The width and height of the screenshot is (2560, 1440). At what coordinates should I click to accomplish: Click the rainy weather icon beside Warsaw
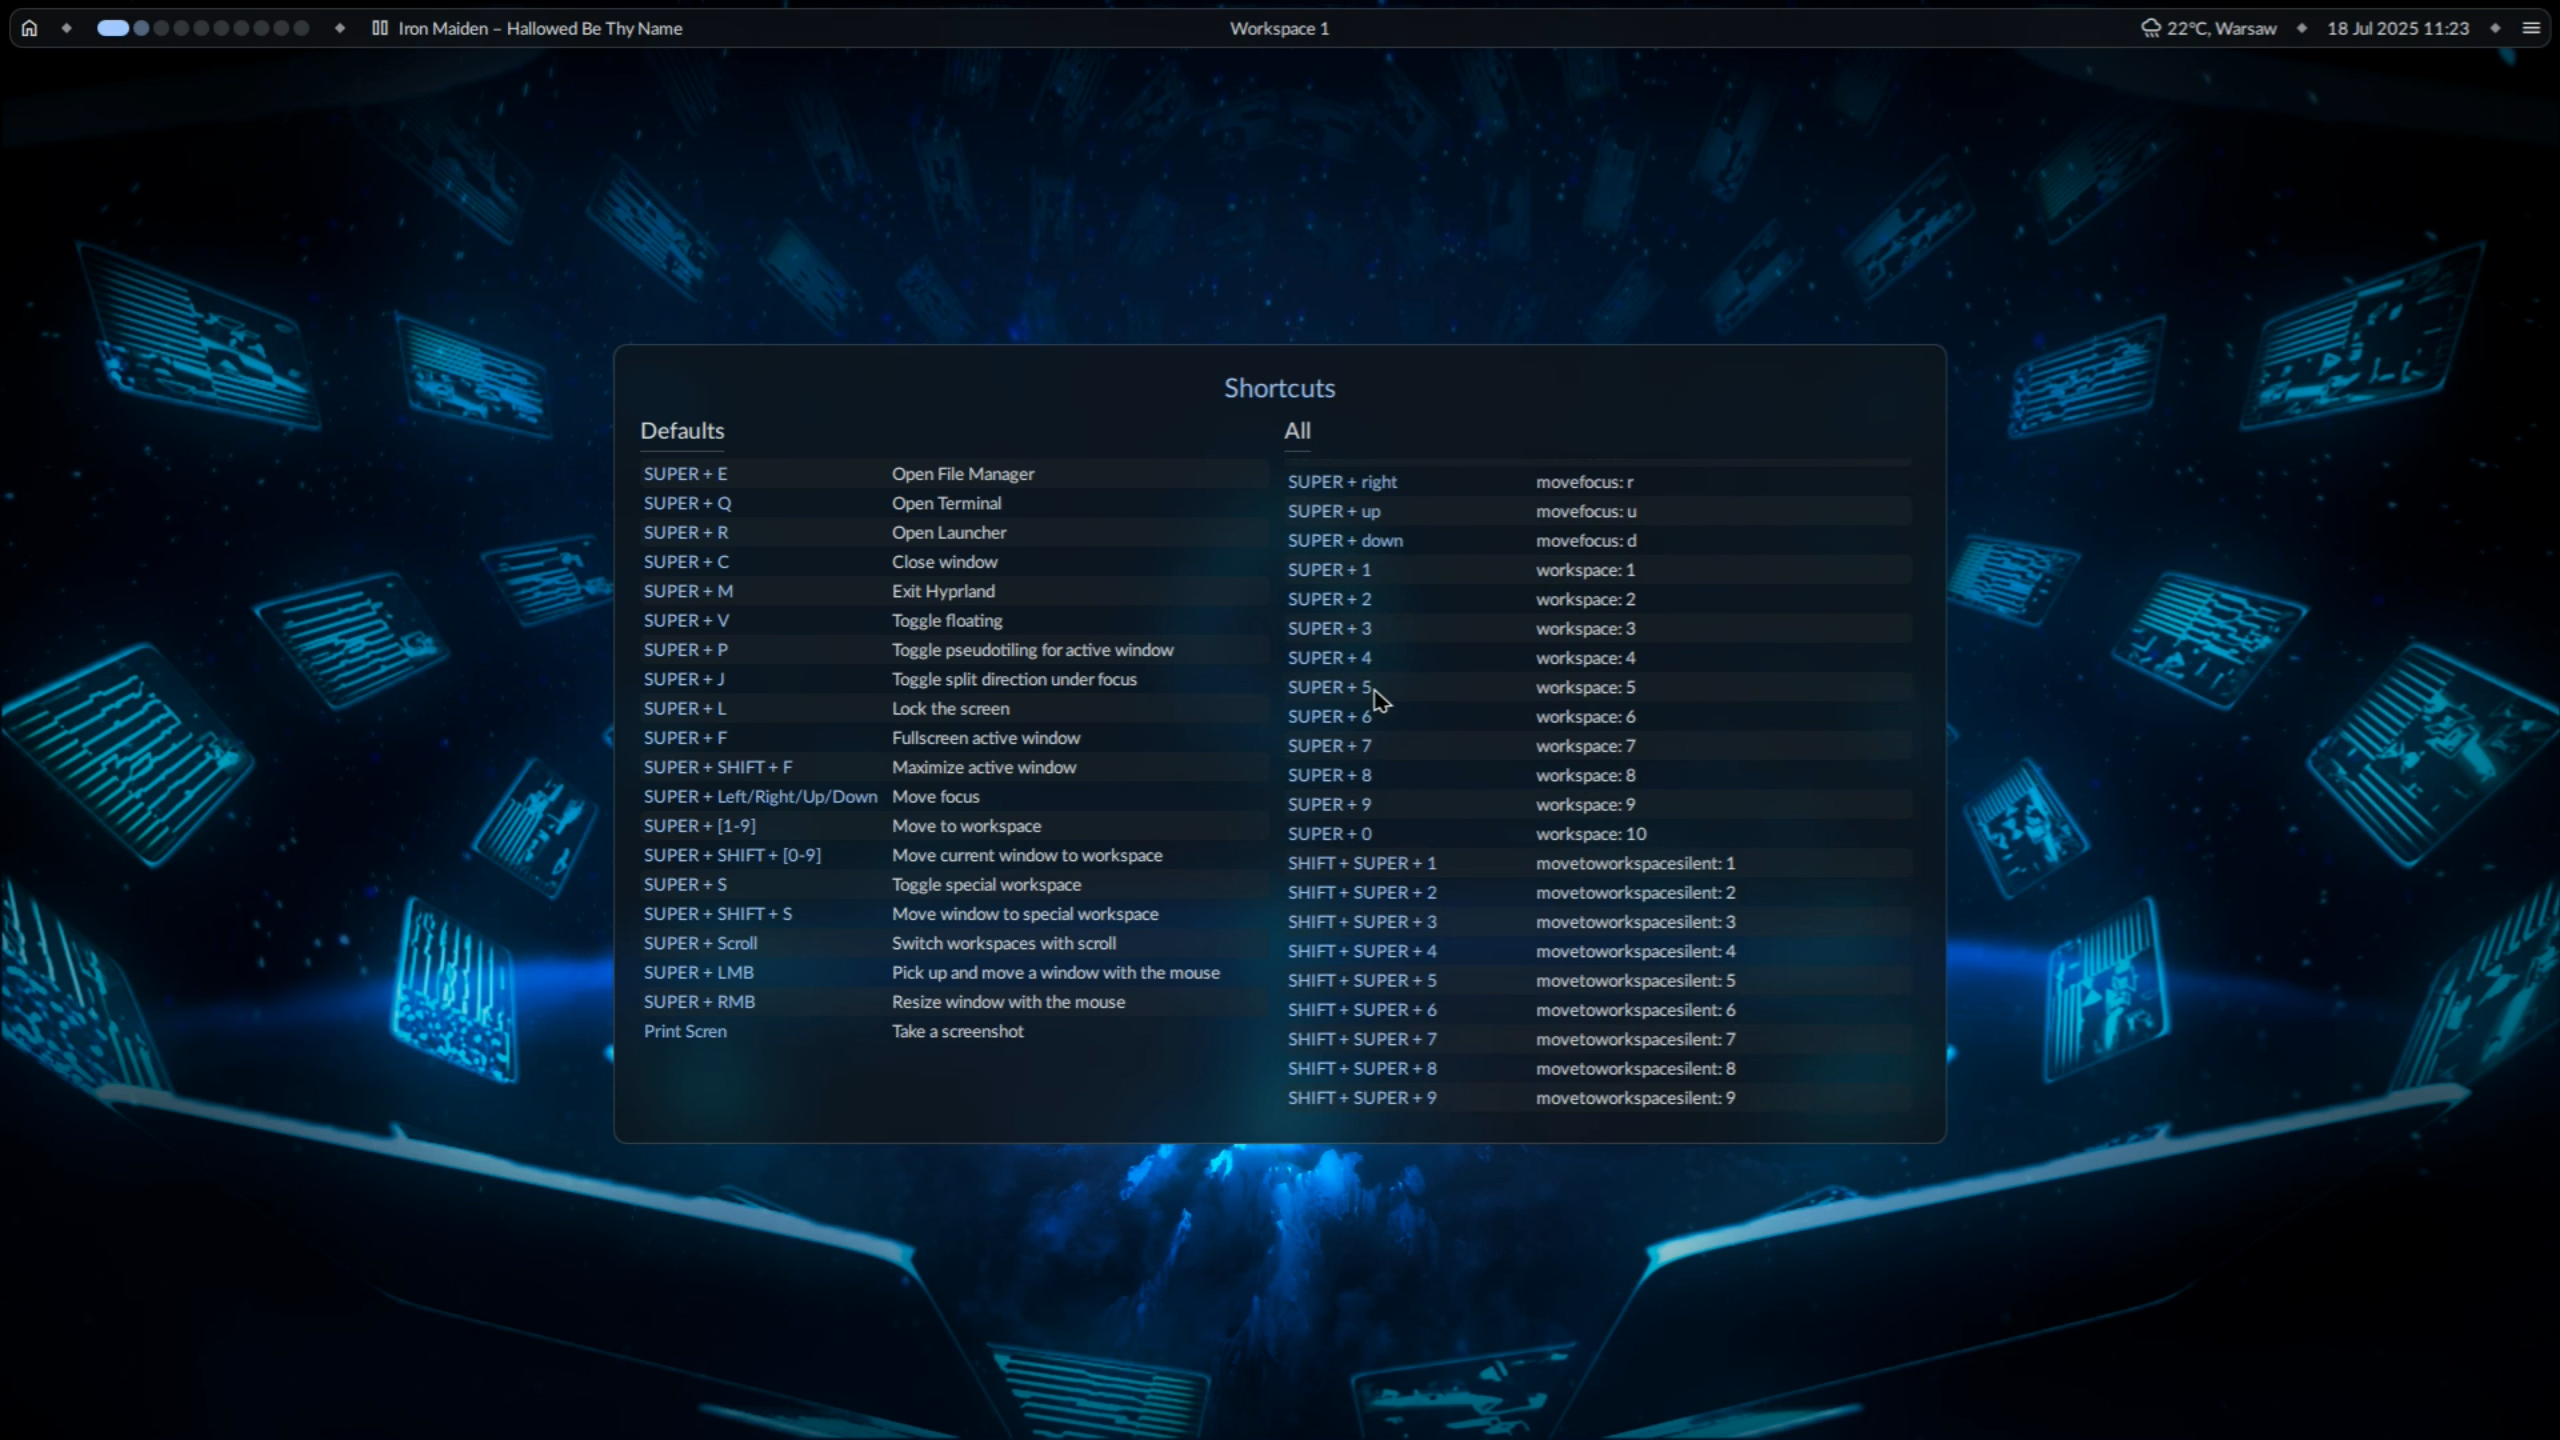[2150, 28]
